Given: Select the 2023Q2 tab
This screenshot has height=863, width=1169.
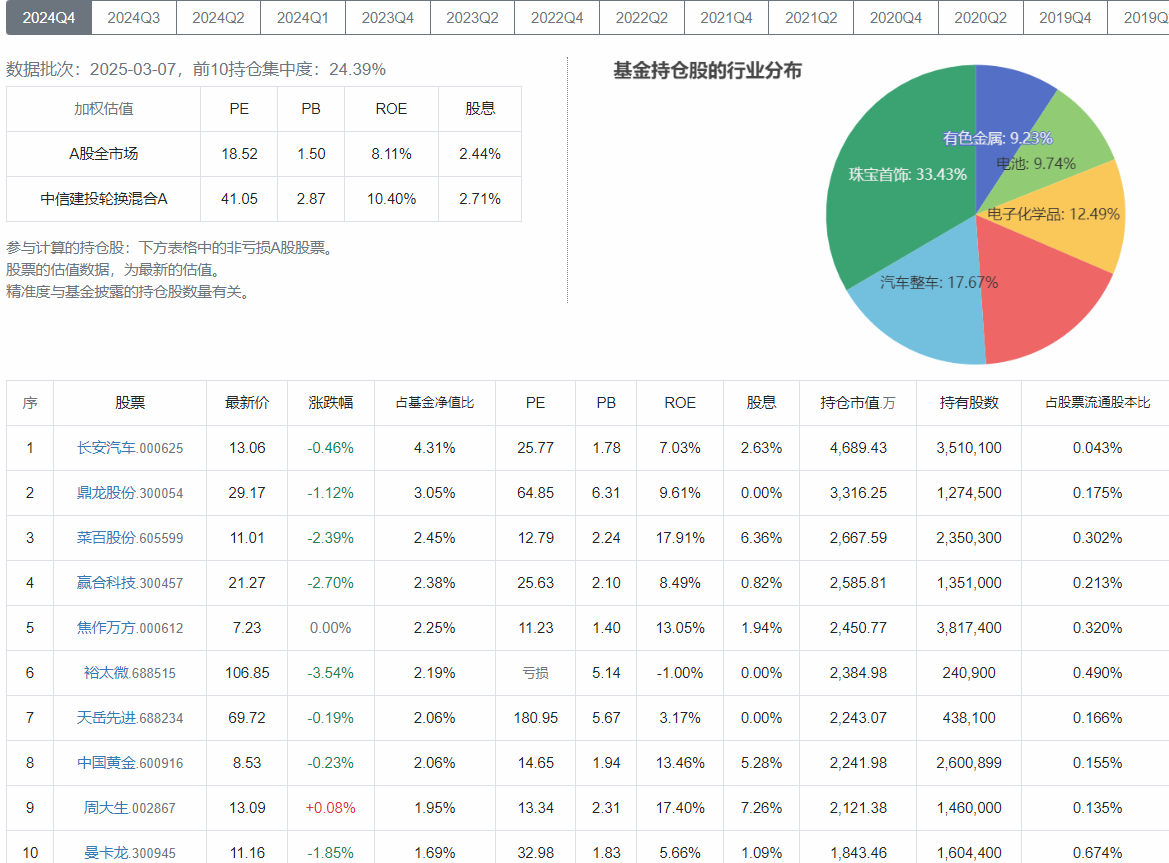Looking at the screenshot, I should click(x=472, y=17).
